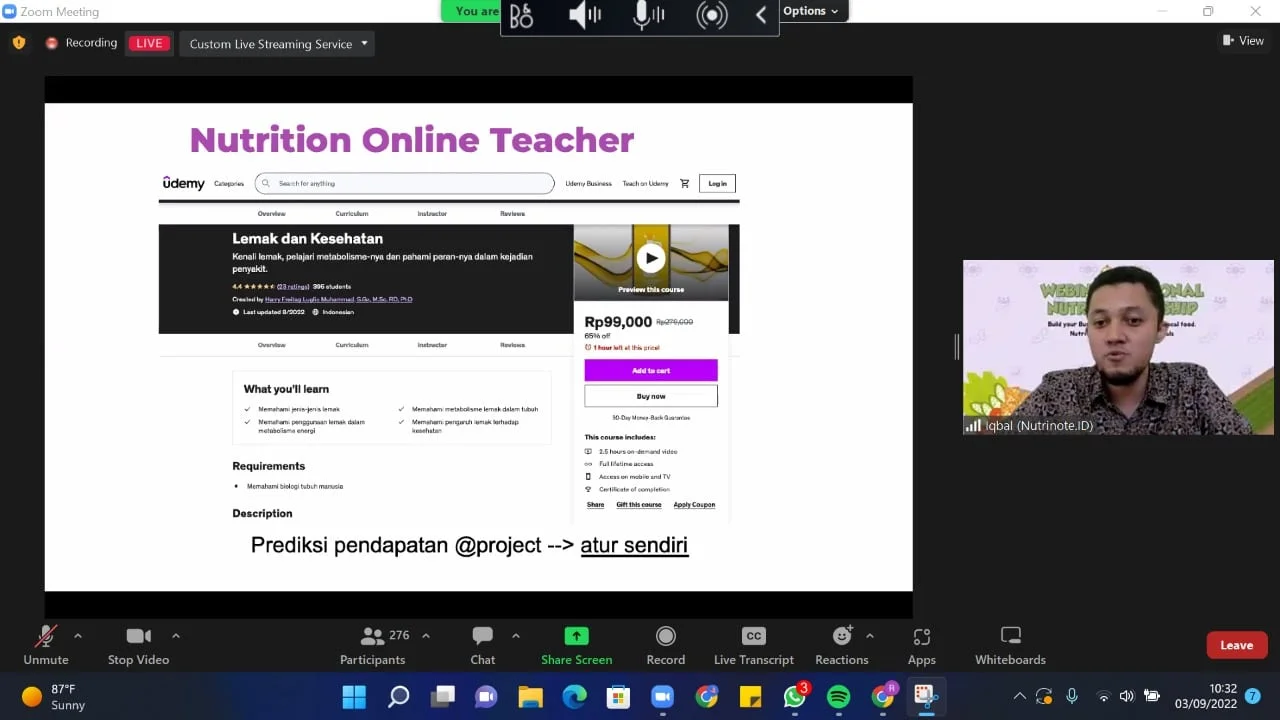Click the LIVE streaming badge
Viewport: 1280px width, 720px height.
tap(149, 43)
